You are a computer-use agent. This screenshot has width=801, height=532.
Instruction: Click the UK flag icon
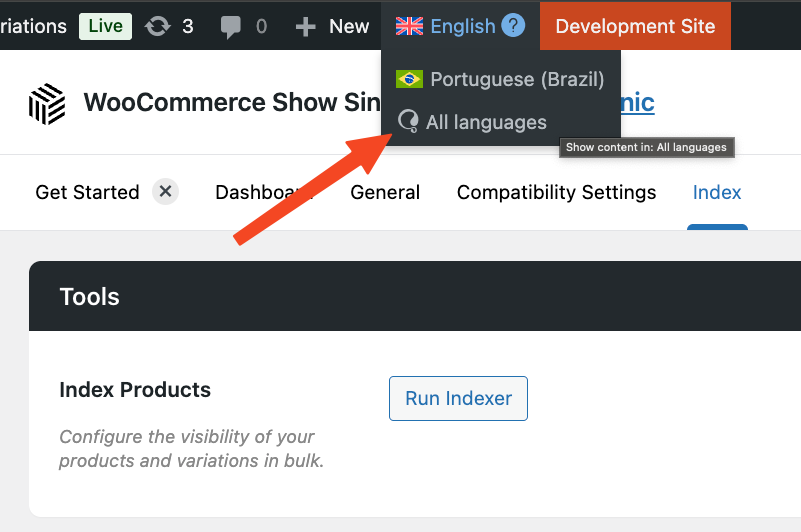click(x=409, y=26)
